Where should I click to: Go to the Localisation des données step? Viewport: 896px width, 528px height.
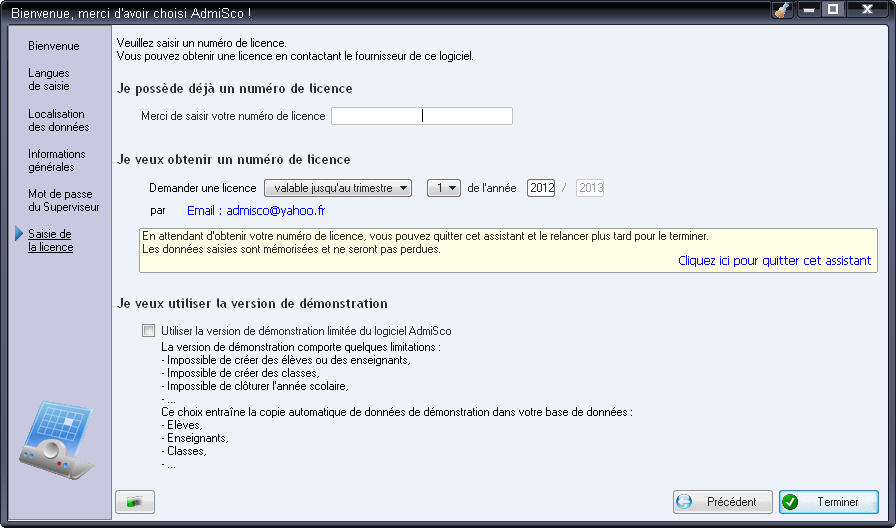(x=59, y=120)
